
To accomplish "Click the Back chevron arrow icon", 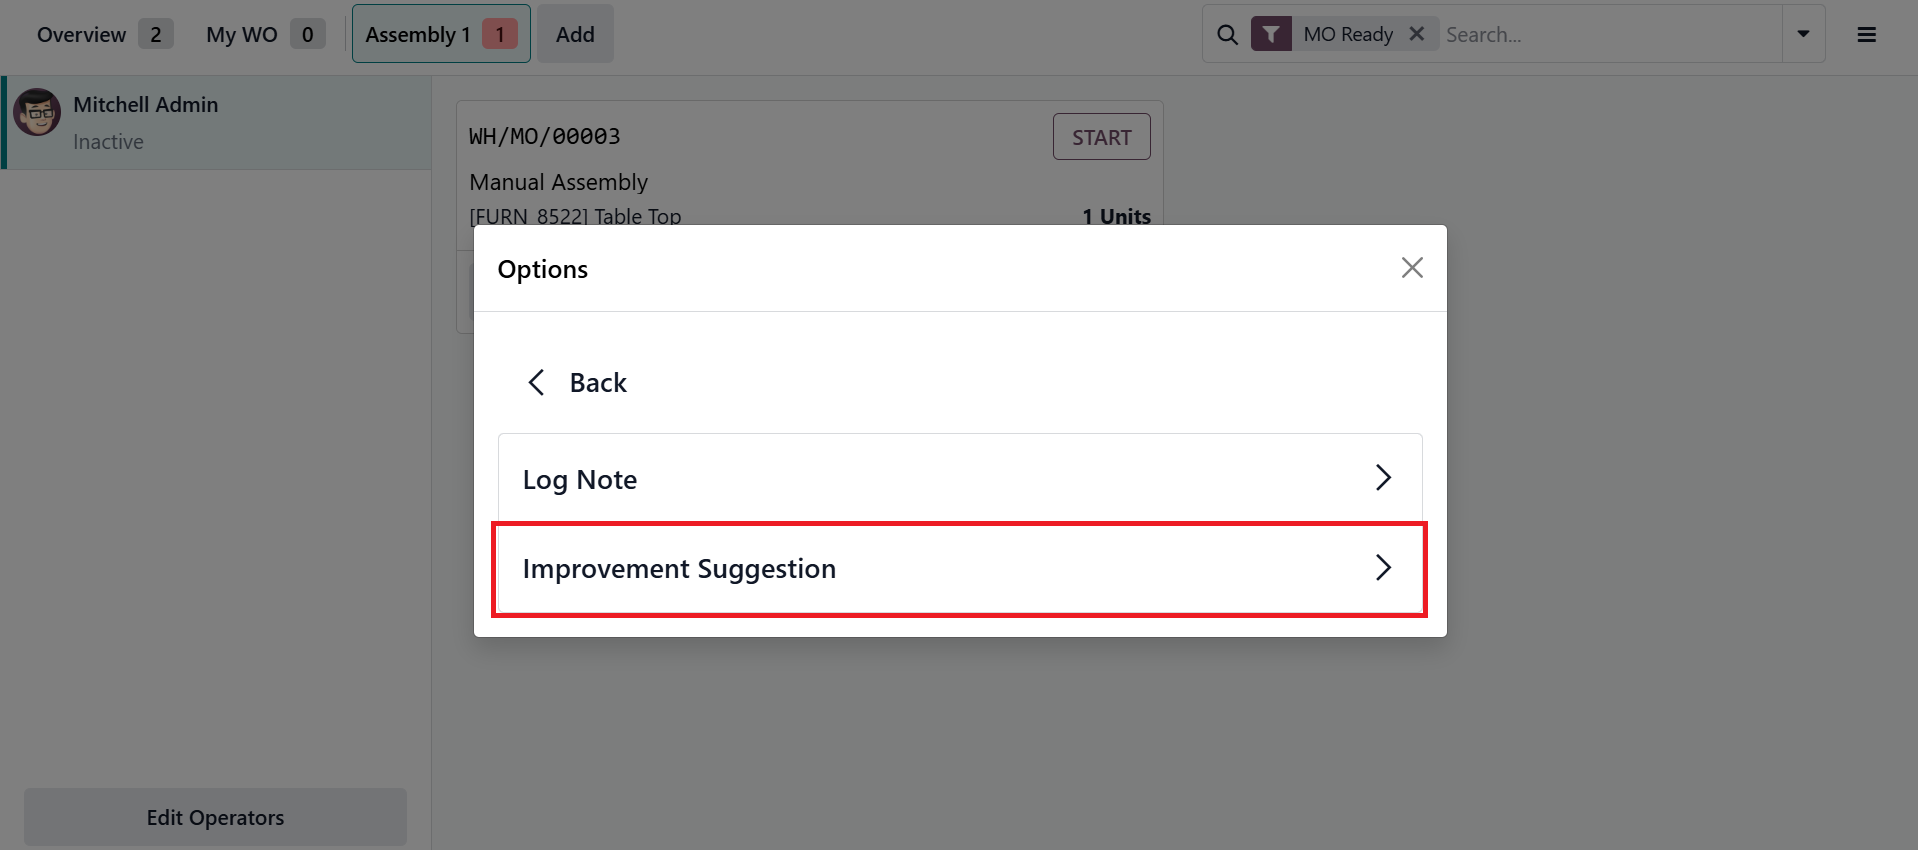I will [x=536, y=381].
